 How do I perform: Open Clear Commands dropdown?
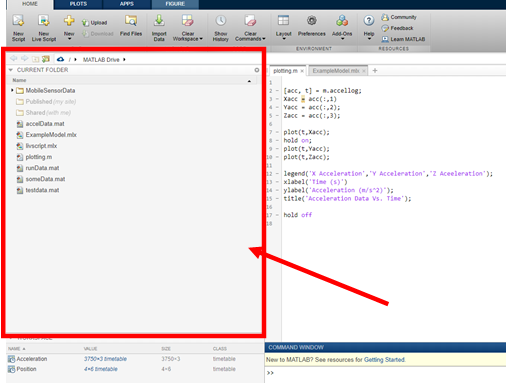(x=250, y=28)
